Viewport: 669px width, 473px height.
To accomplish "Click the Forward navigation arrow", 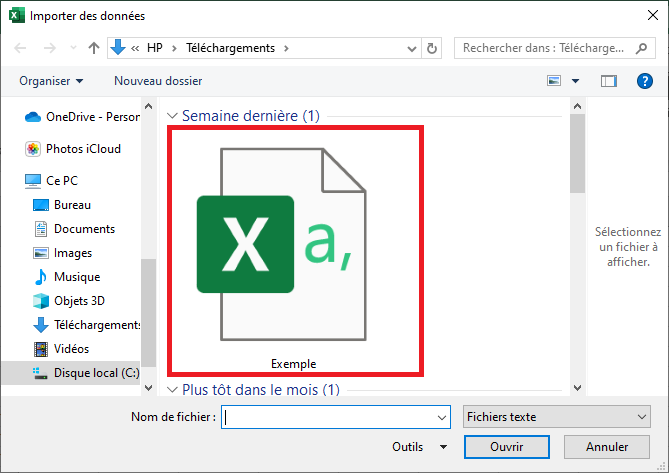I will click(x=50, y=48).
